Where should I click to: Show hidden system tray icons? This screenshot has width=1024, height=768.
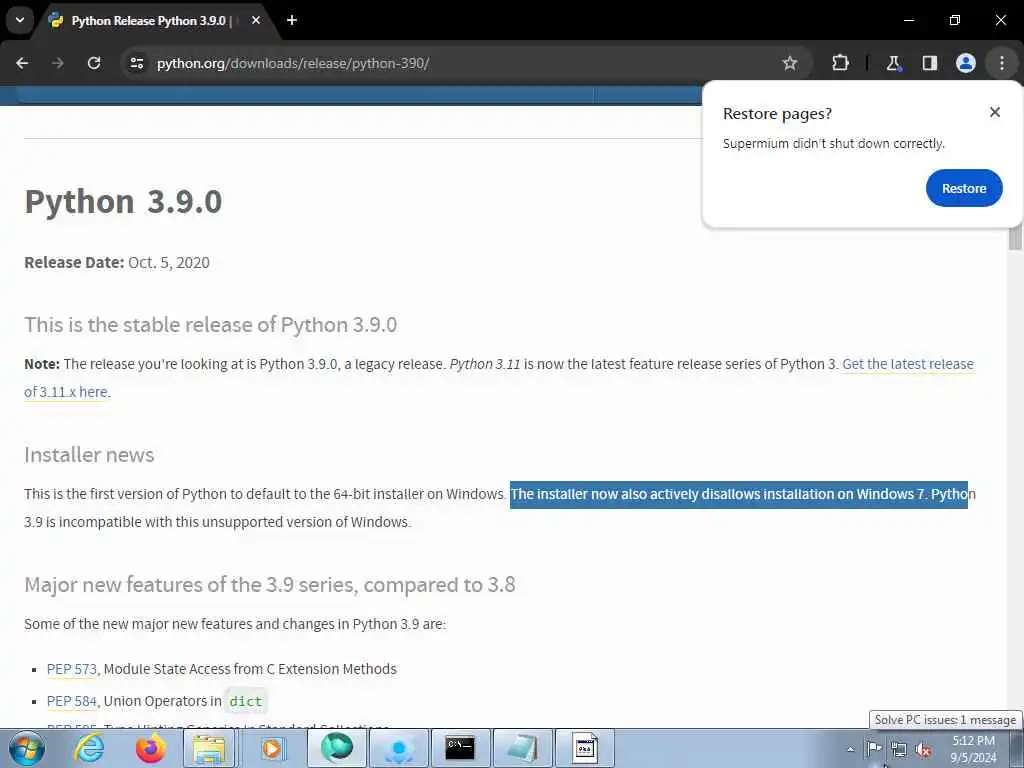tap(850, 749)
